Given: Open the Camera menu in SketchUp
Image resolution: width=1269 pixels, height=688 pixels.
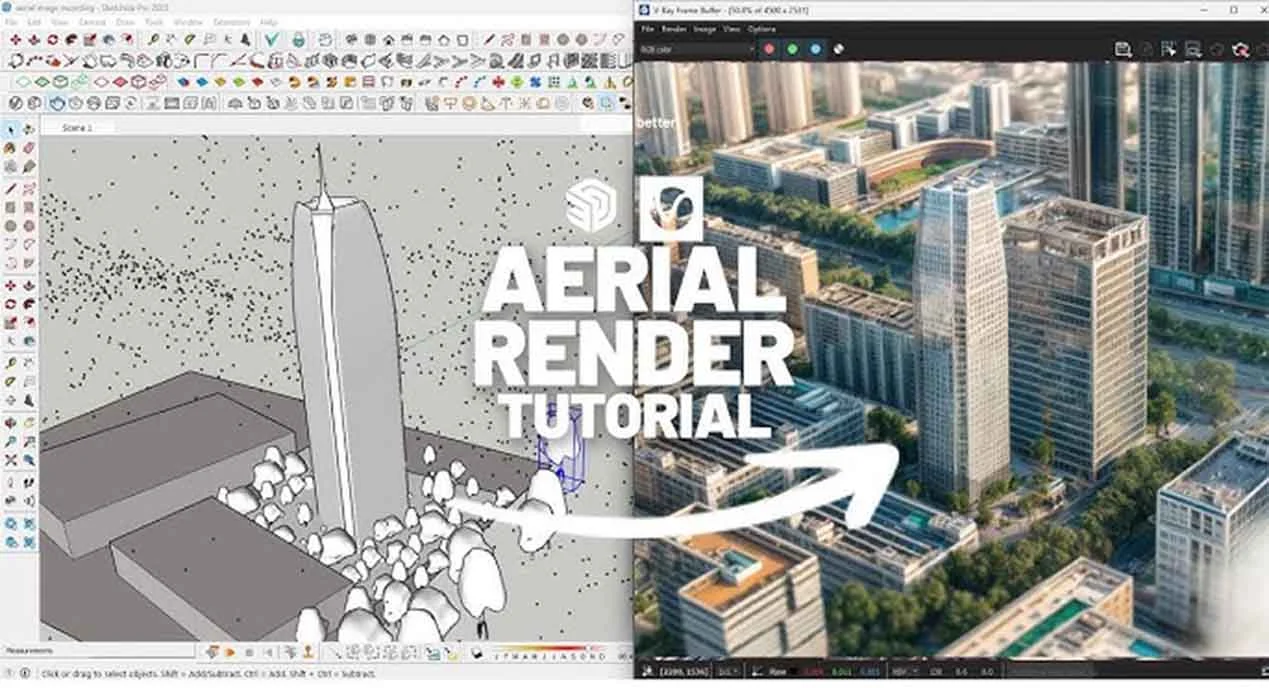Looking at the screenshot, I should click(92, 21).
